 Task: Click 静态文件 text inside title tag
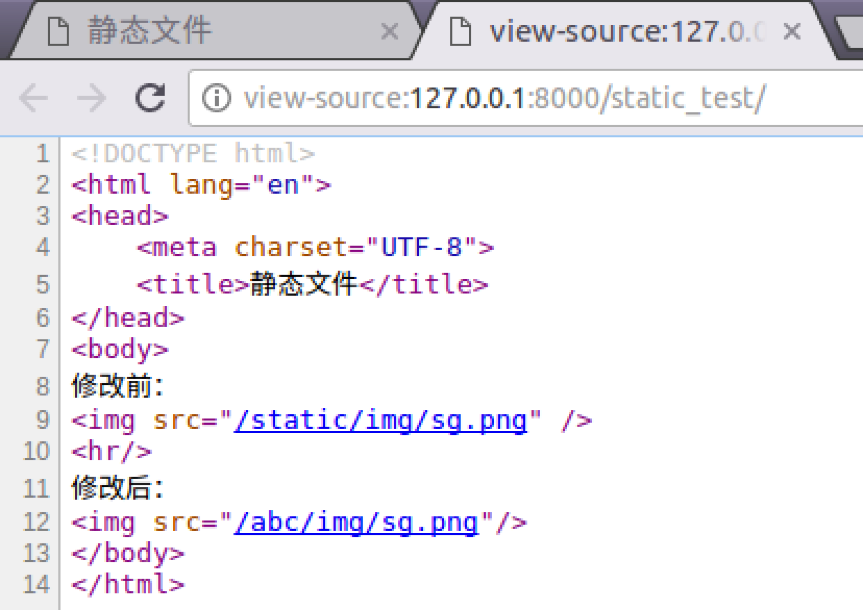pyautogui.click(x=303, y=284)
